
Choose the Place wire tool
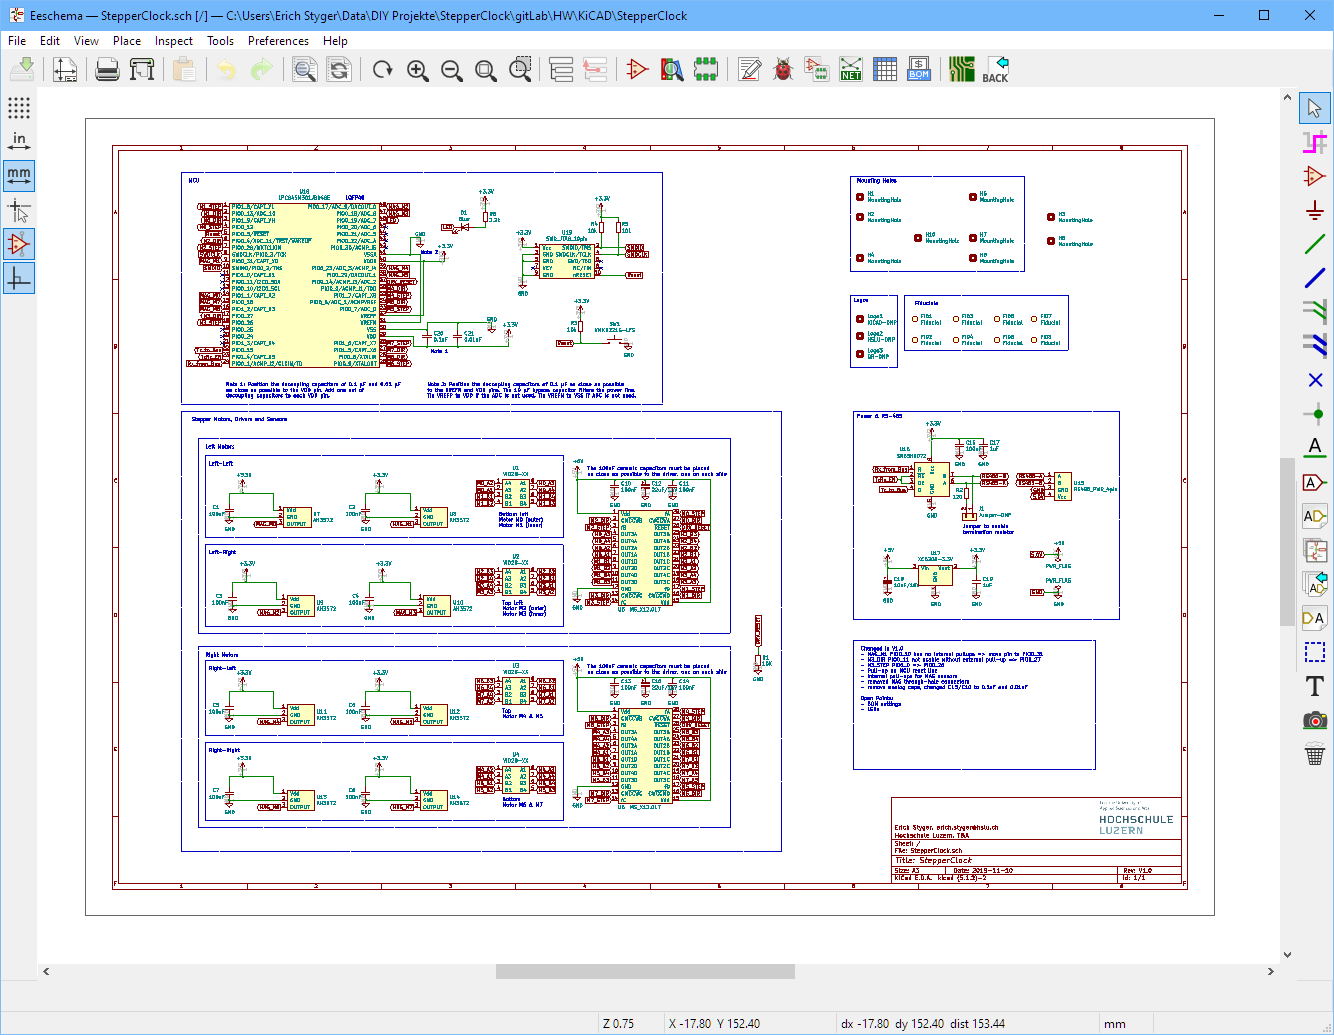point(1314,244)
